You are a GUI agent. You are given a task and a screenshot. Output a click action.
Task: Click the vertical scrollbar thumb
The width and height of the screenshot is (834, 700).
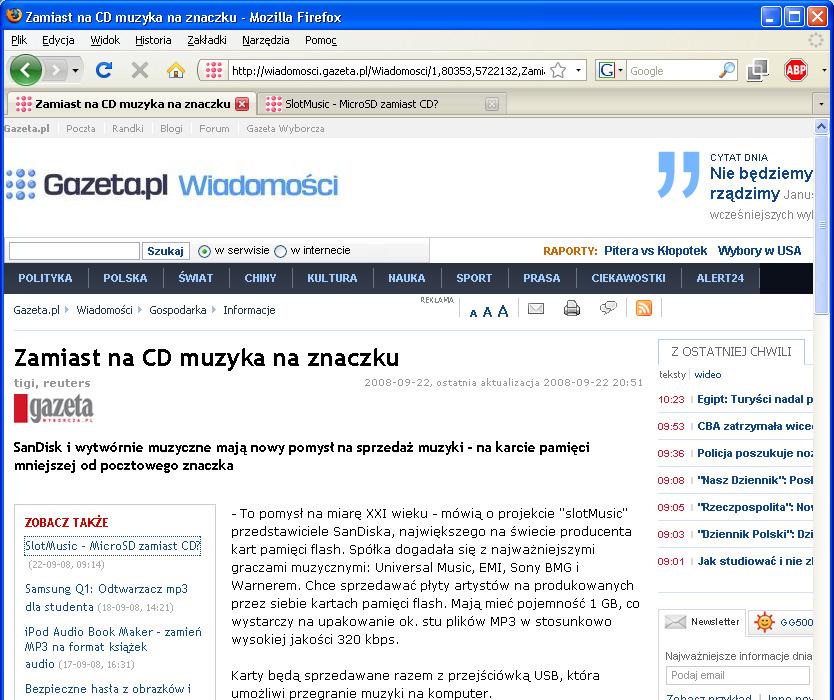[821, 224]
